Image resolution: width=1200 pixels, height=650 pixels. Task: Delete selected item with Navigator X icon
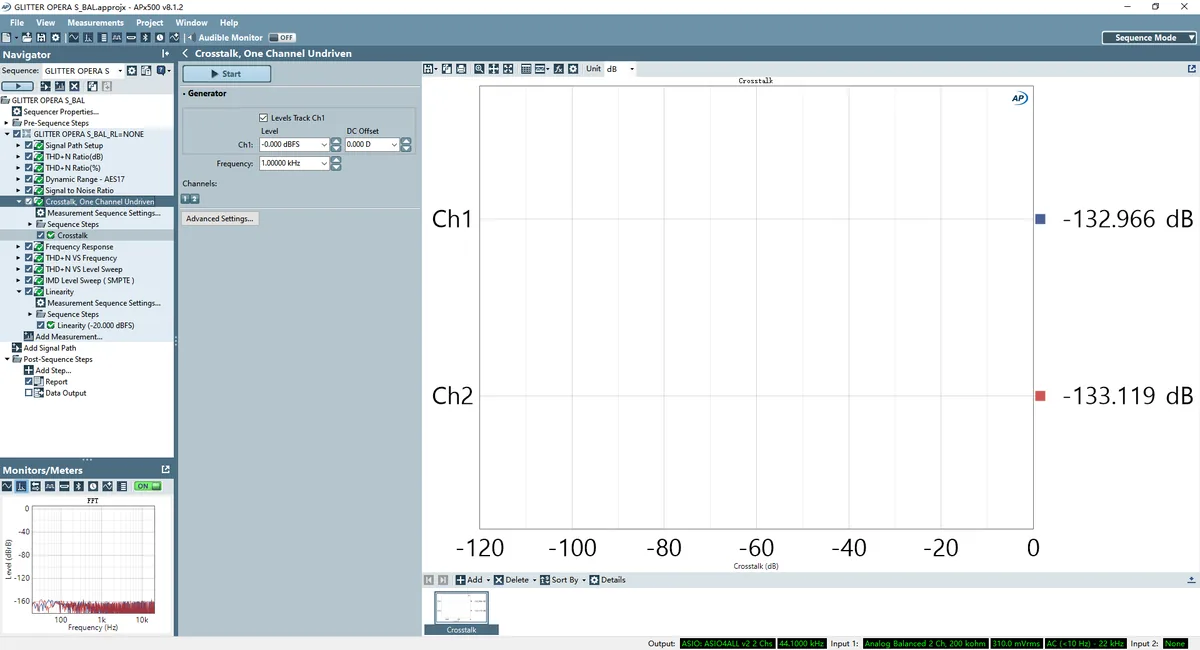point(74,87)
